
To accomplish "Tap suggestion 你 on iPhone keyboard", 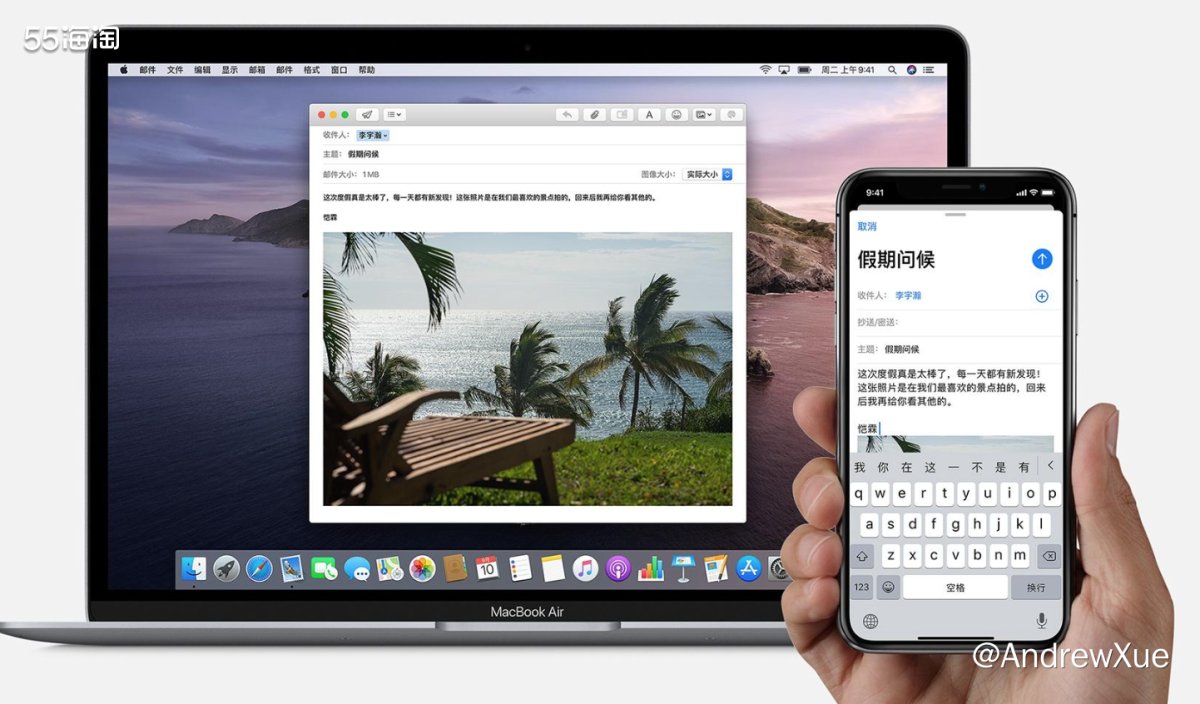I will 883,467.
